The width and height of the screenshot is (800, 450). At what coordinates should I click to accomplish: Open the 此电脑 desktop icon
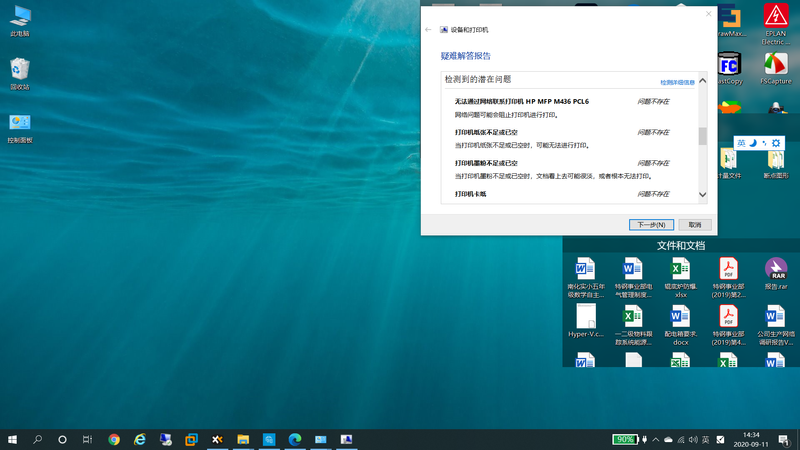(20, 18)
